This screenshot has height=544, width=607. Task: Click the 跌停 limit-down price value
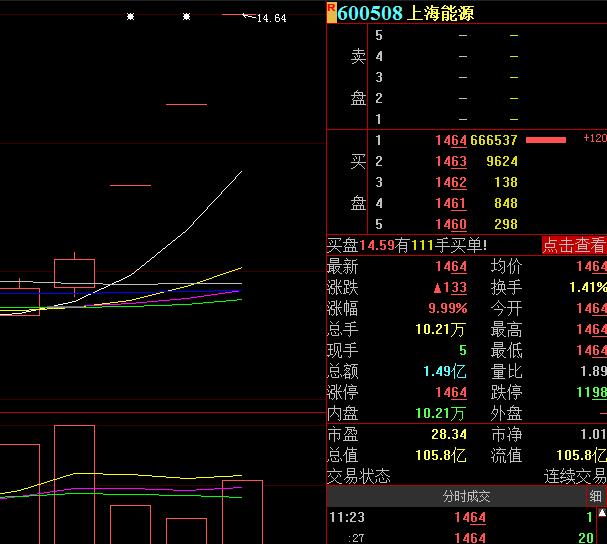click(590, 393)
